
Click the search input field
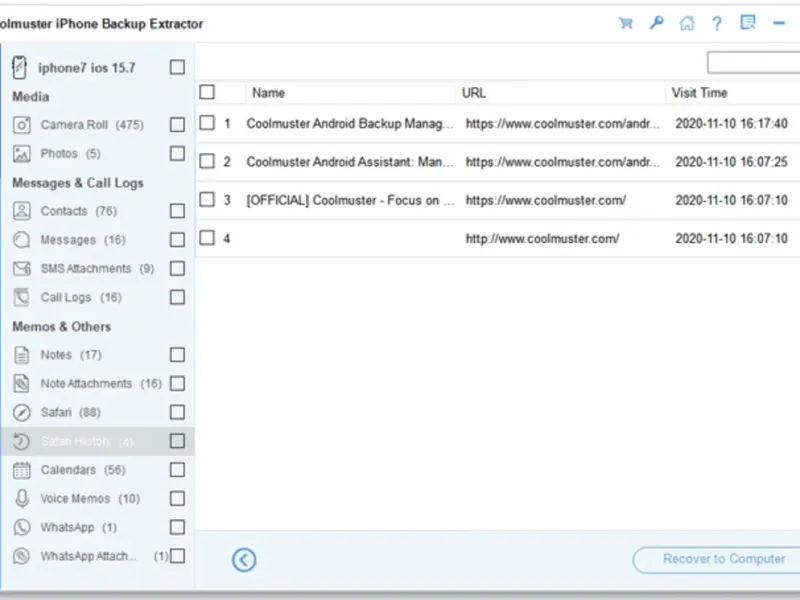(752, 63)
